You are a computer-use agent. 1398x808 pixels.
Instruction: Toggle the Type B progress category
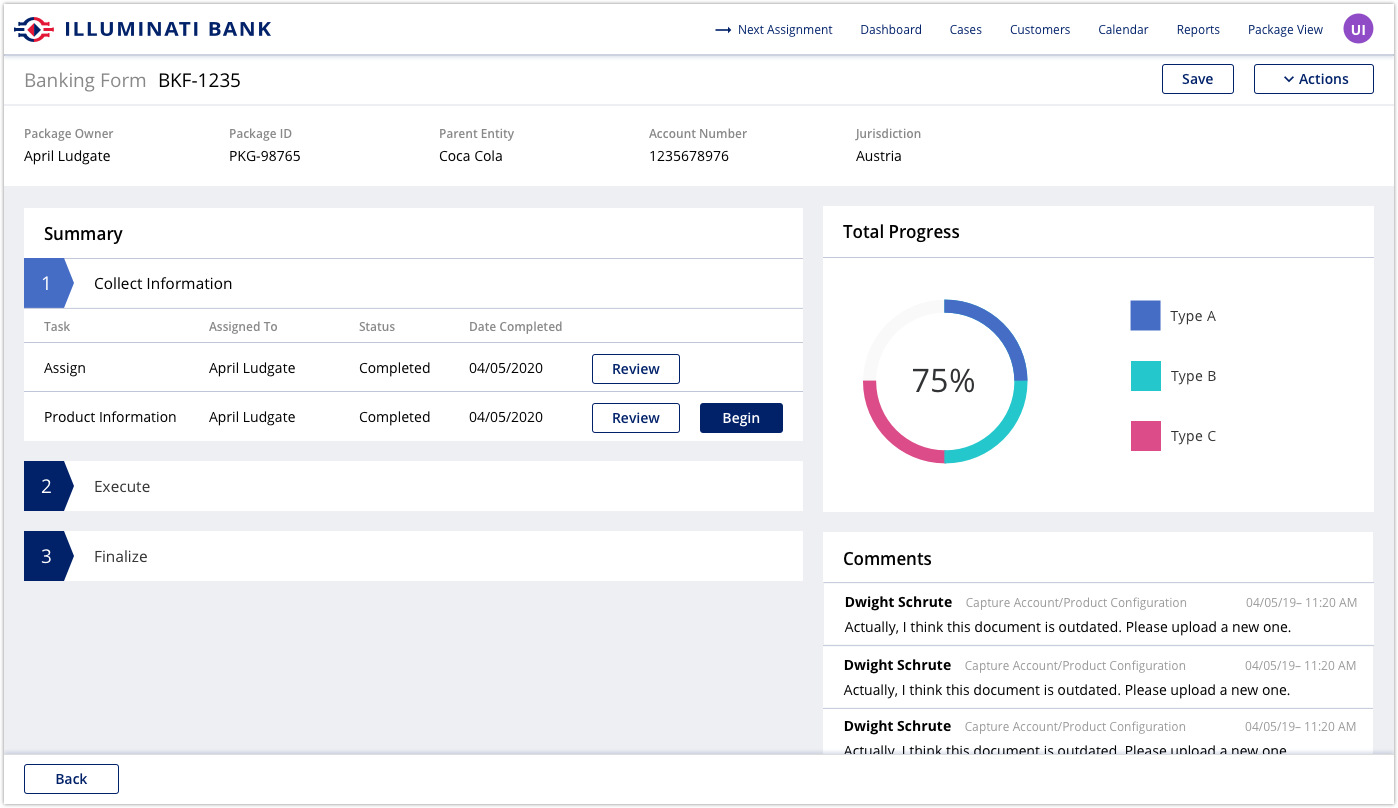(1145, 376)
